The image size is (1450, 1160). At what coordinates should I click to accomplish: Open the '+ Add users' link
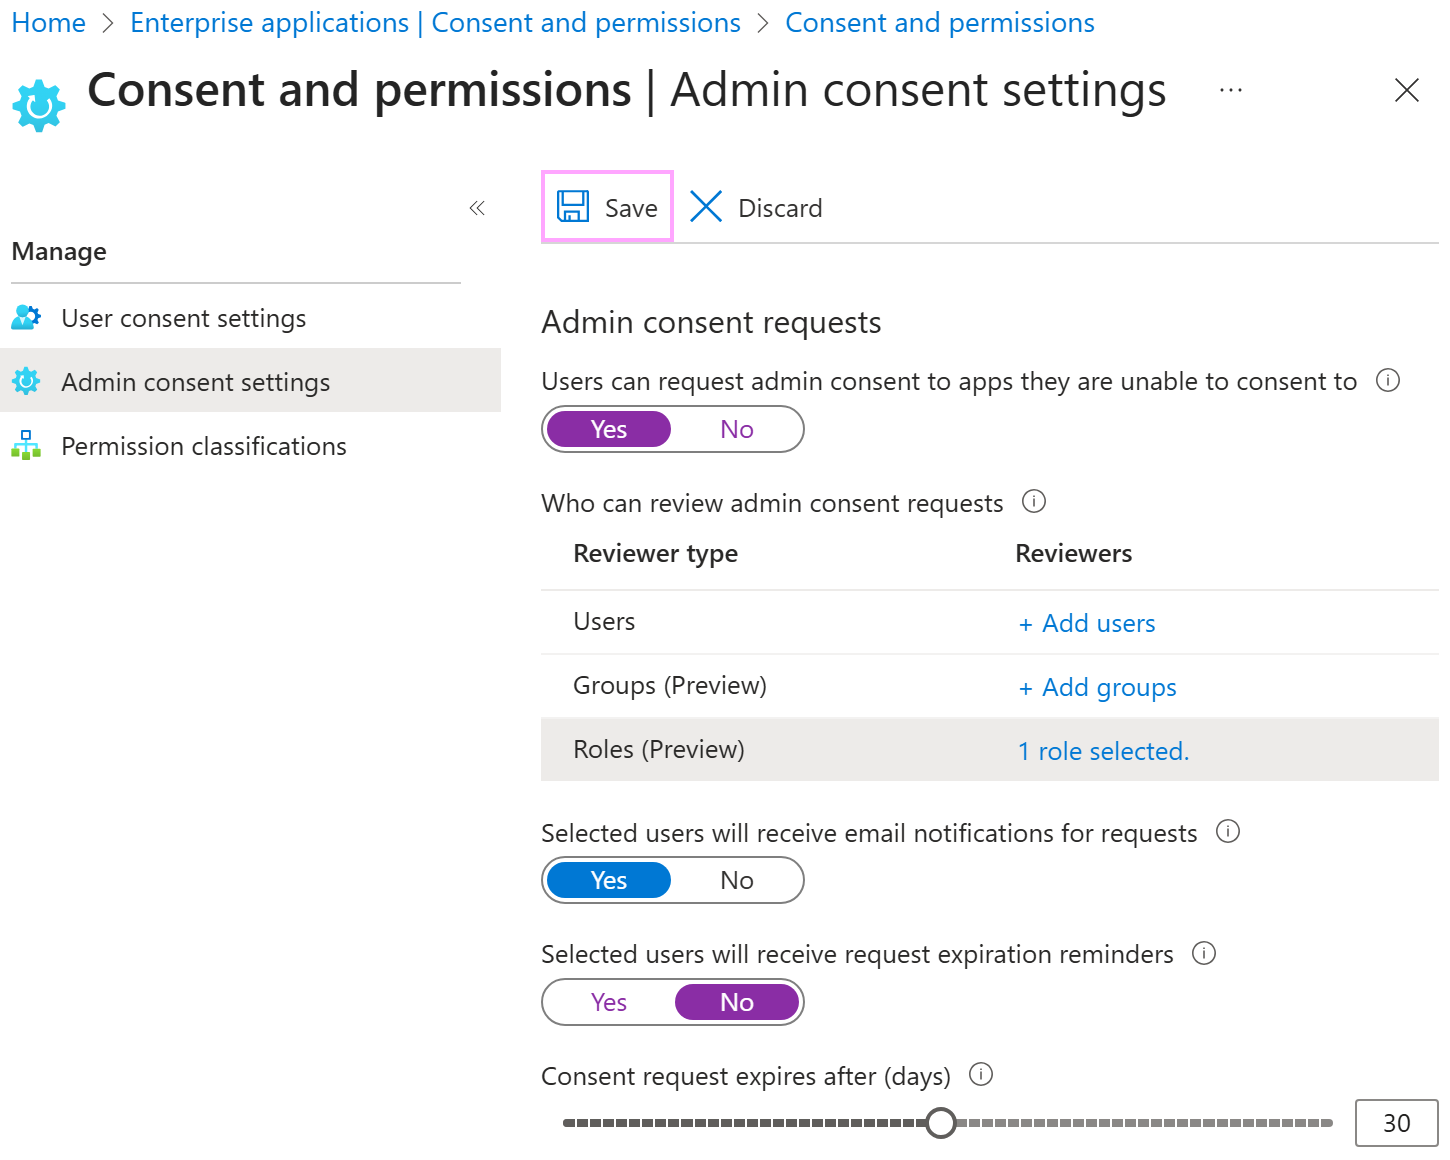1086,622
